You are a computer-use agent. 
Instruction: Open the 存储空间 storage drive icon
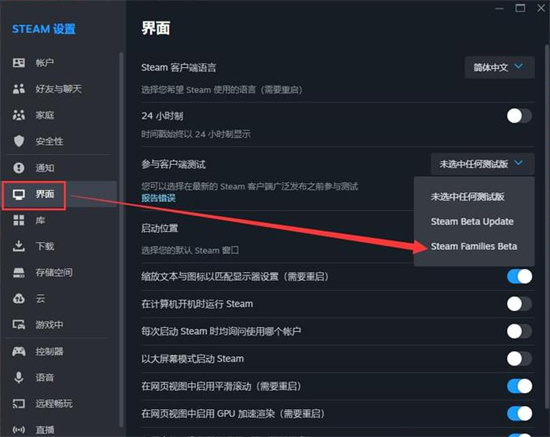click(x=19, y=273)
